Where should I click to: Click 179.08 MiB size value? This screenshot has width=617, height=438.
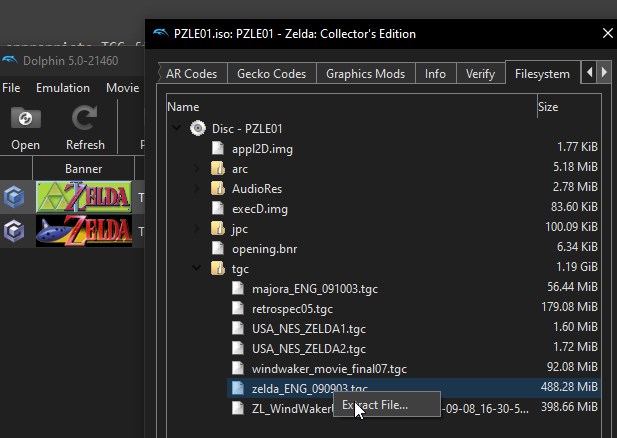[x=569, y=307]
